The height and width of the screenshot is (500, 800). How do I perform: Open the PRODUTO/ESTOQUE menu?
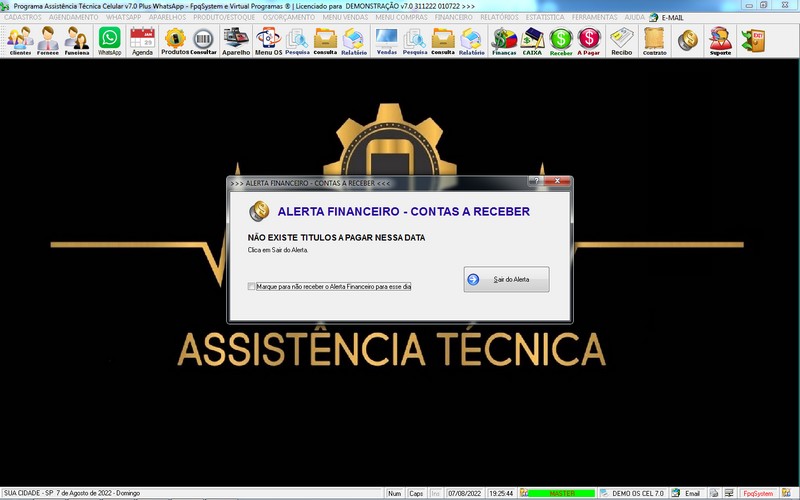click(x=224, y=17)
